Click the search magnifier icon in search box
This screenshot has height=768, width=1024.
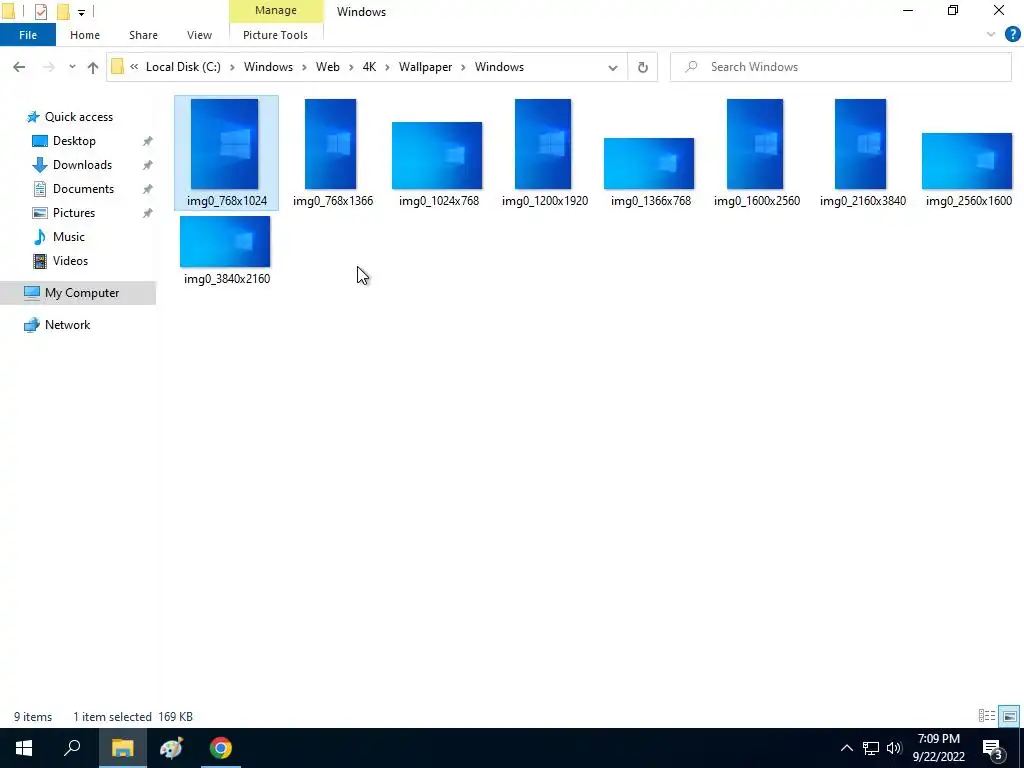(x=691, y=67)
